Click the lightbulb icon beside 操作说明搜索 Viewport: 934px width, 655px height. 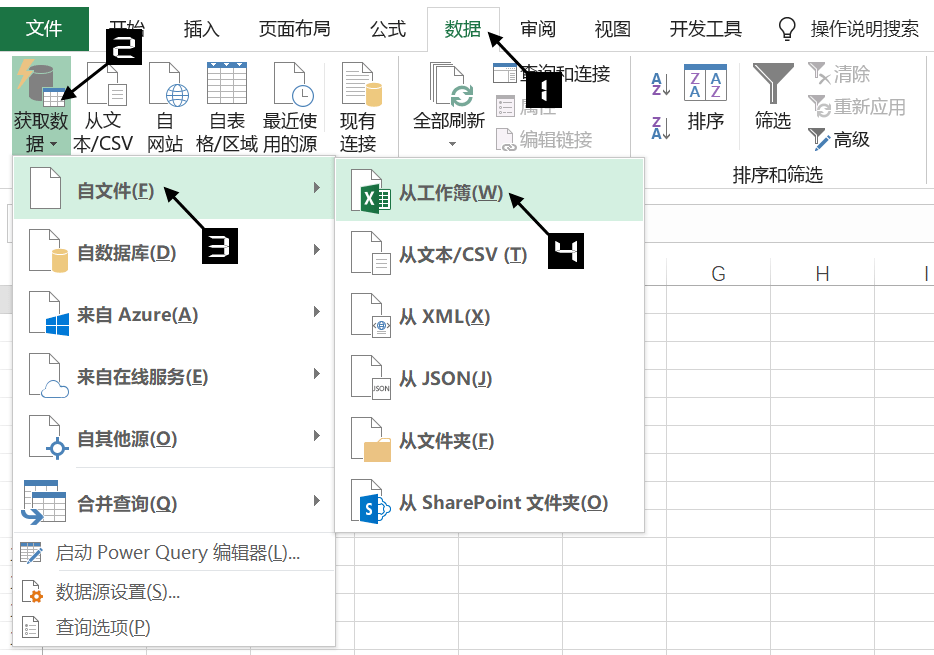[x=787, y=29]
